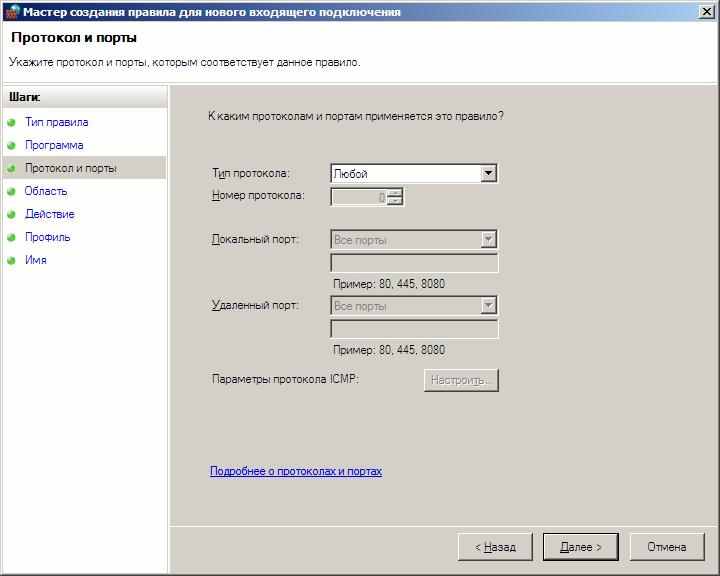Click the Укажите протокол и порты description
720x576 pixels.
click(x=185, y=62)
